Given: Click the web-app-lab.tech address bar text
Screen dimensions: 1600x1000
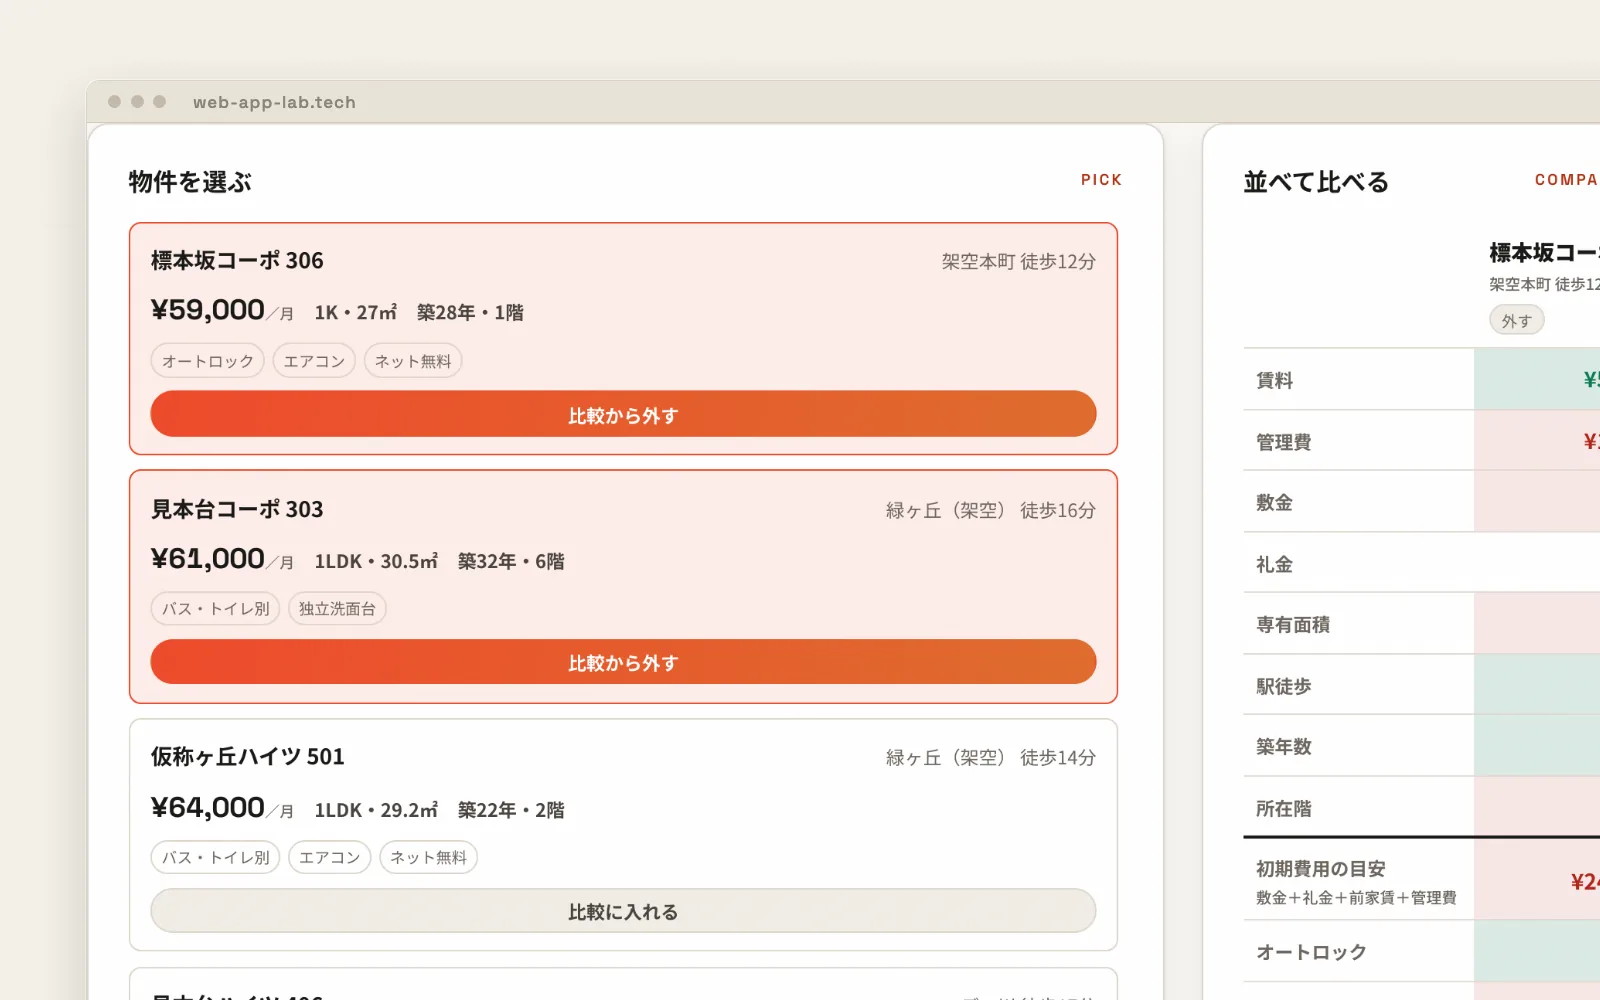Looking at the screenshot, I should [274, 102].
